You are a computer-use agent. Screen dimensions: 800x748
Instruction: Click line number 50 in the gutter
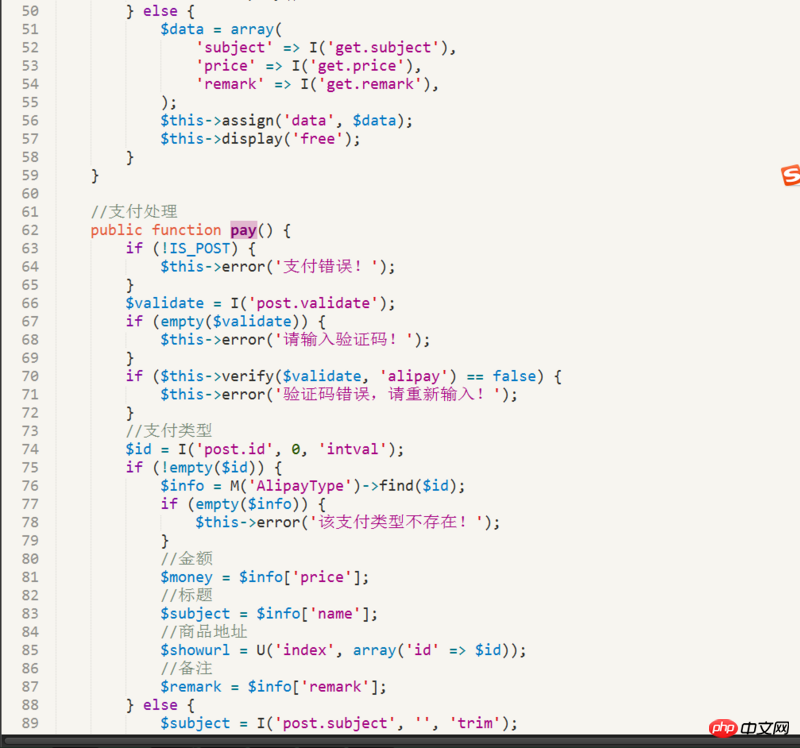tap(29, 10)
